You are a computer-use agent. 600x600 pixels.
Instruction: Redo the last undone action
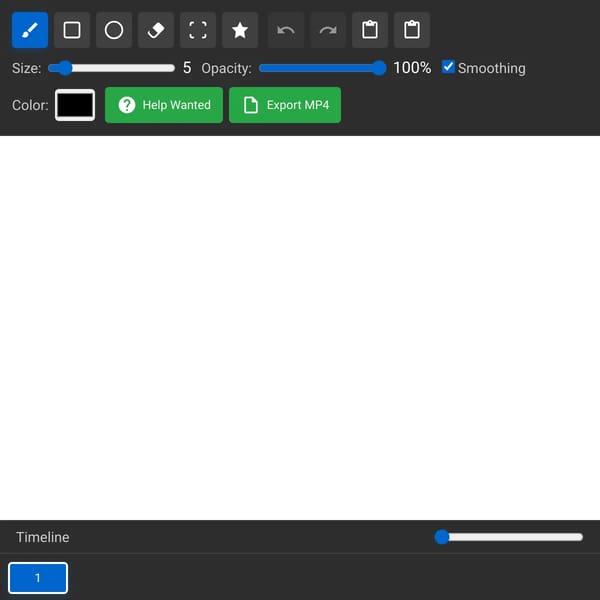[328, 30]
